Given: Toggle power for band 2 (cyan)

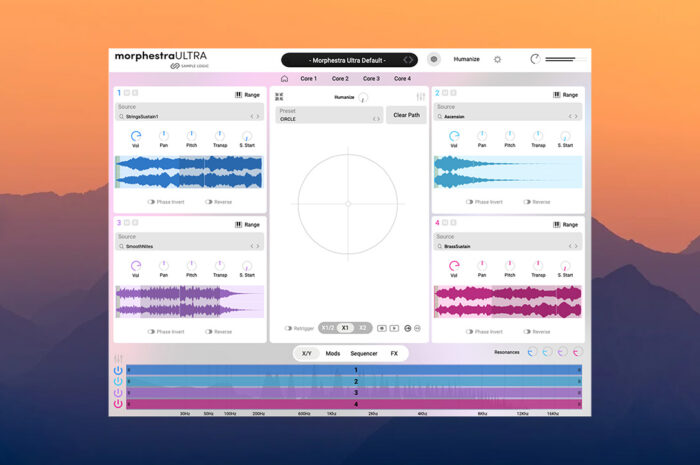Looking at the screenshot, I should pyautogui.click(x=118, y=381).
